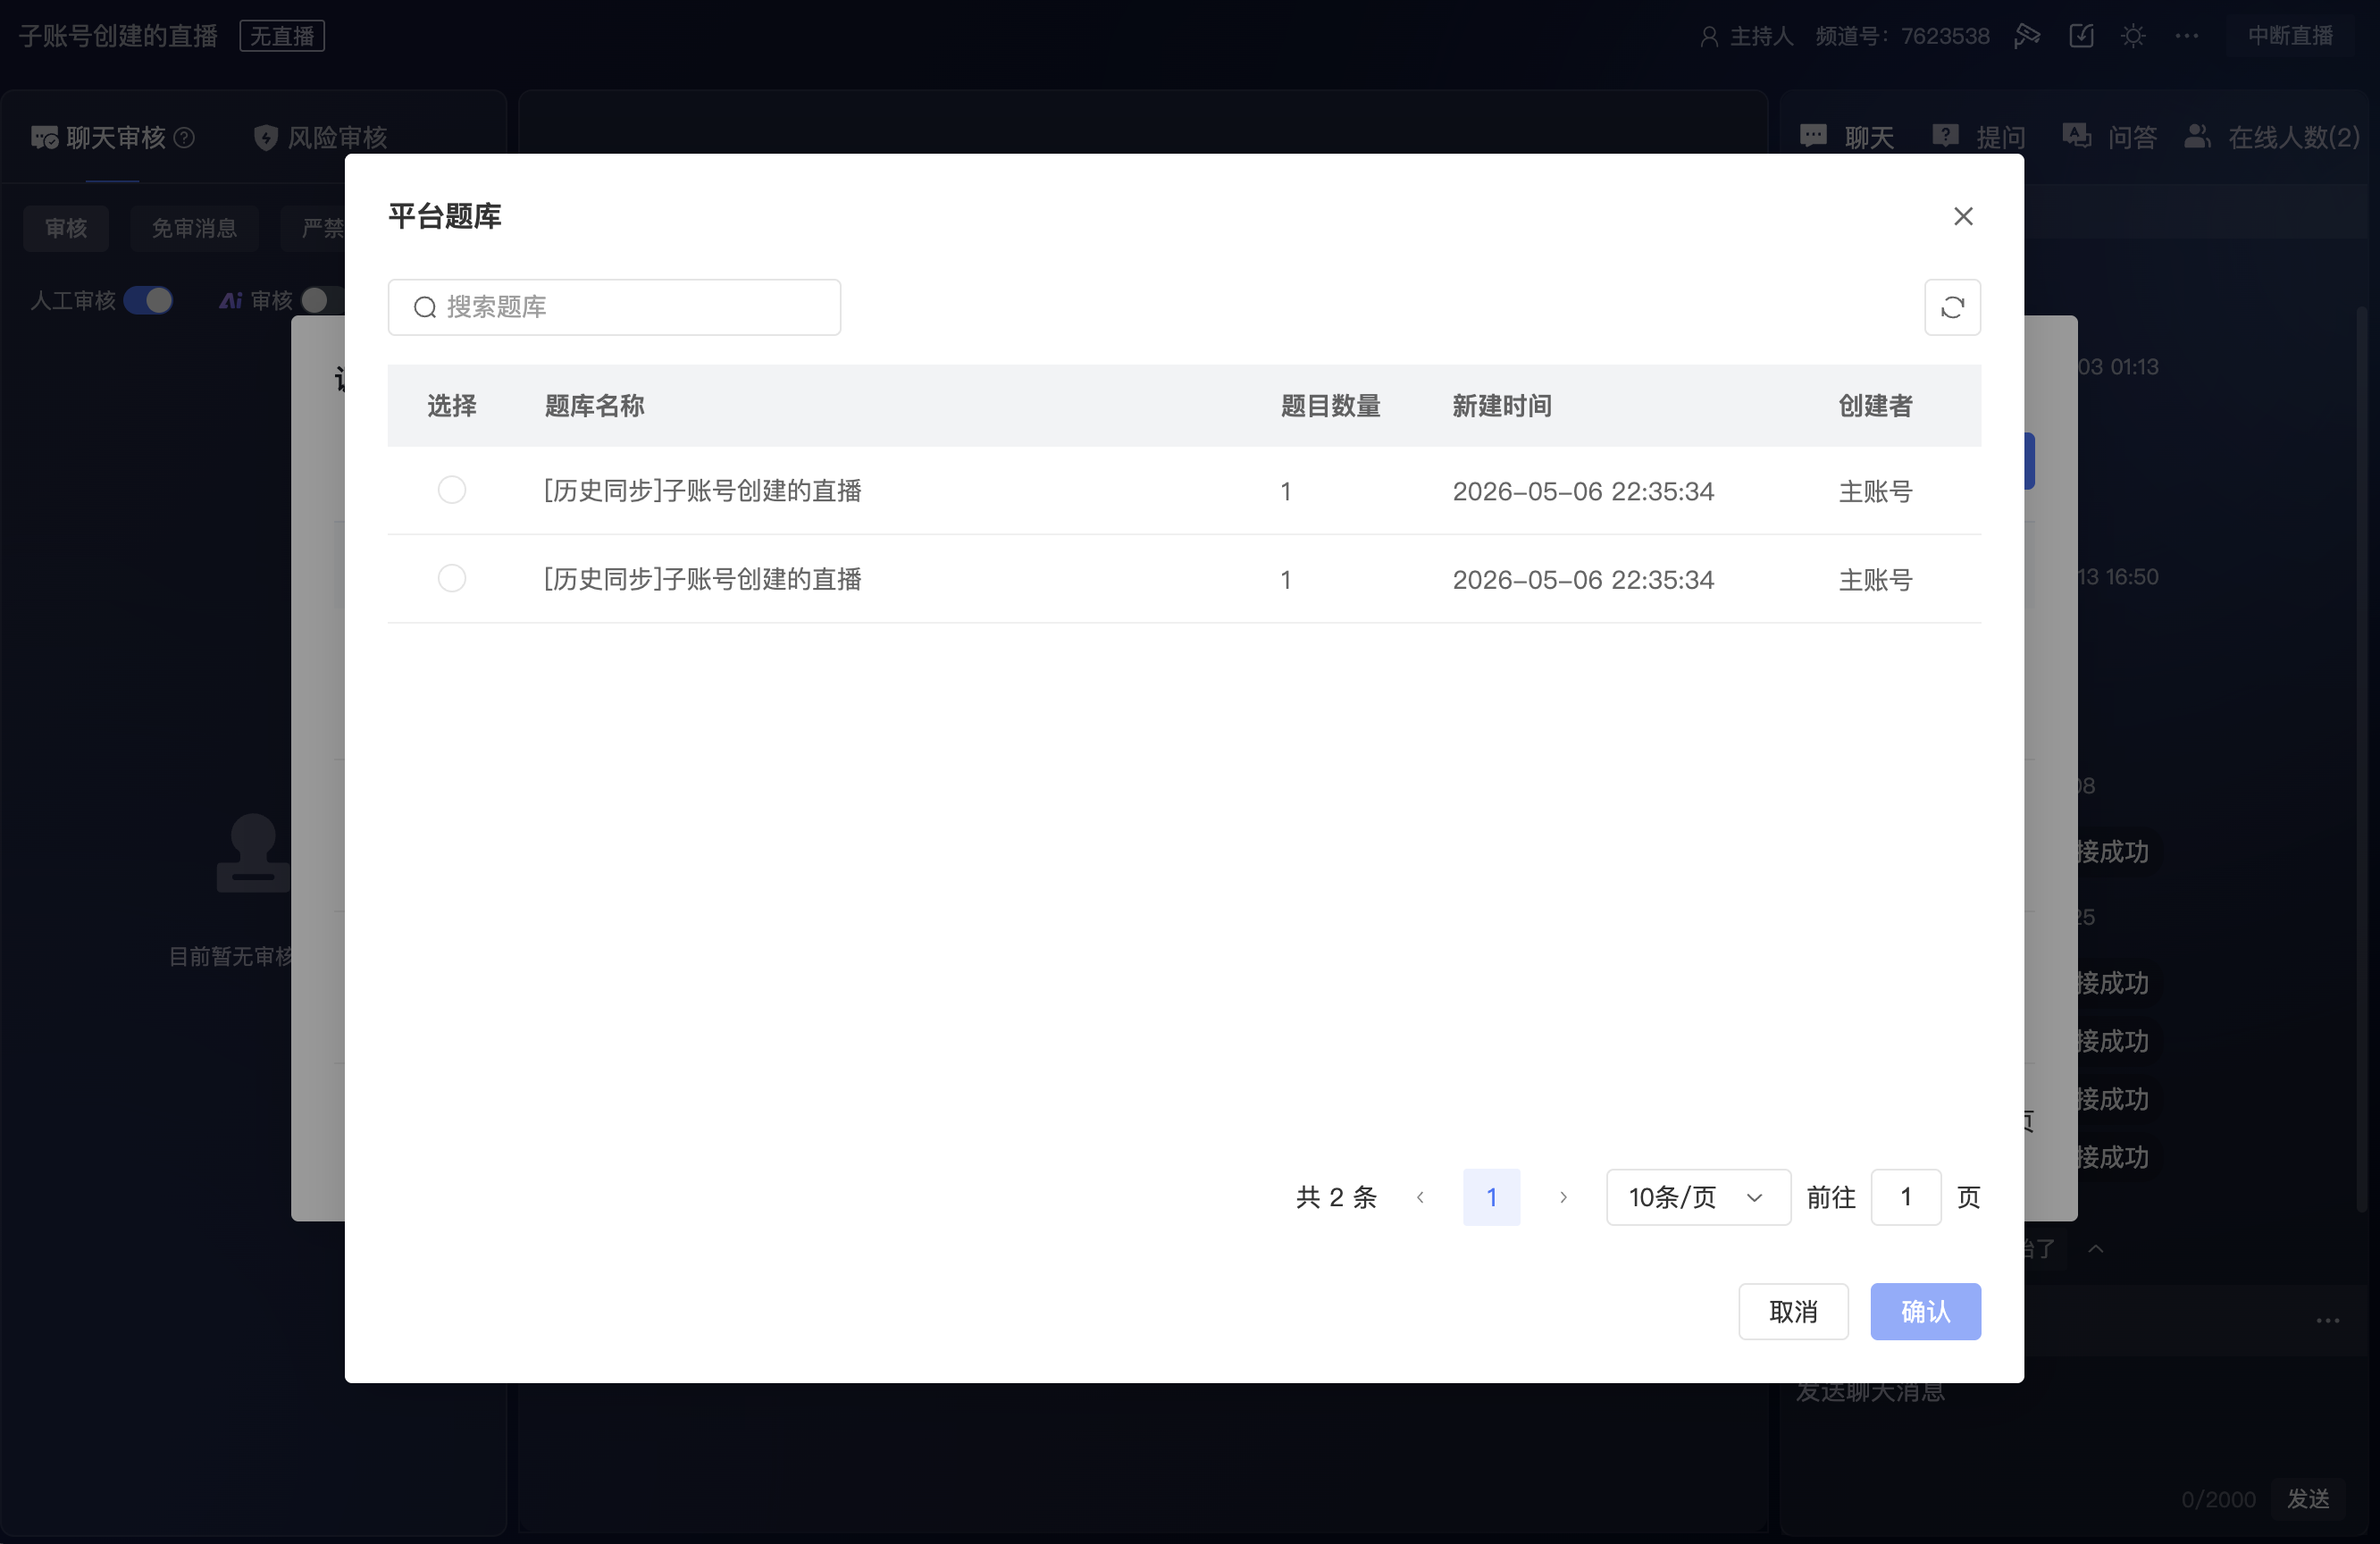Click the search magnifier icon in 搜索题库
This screenshot has width=2380, height=1544.
[x=425, y=307]
